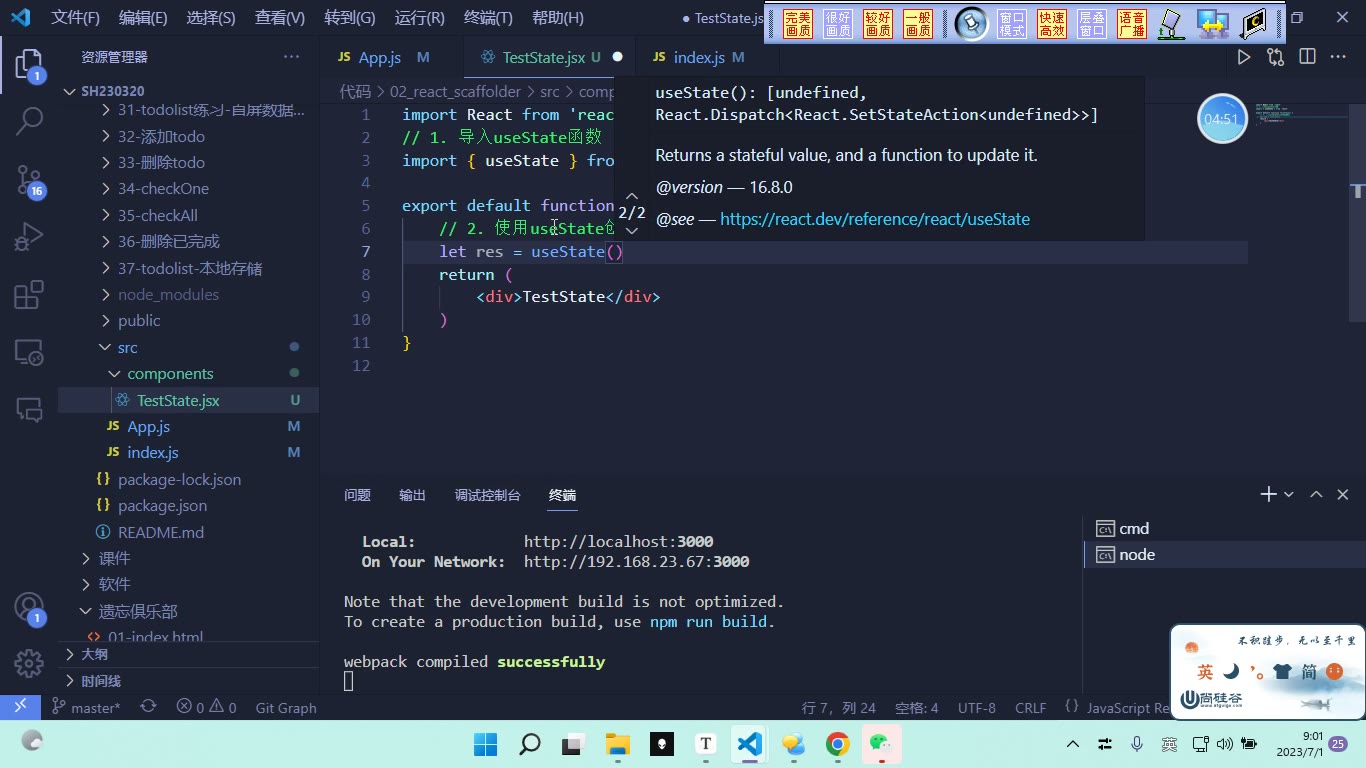Open the Search view icon
Viewport: 1366px width, 768px height.
click(29, 122)
